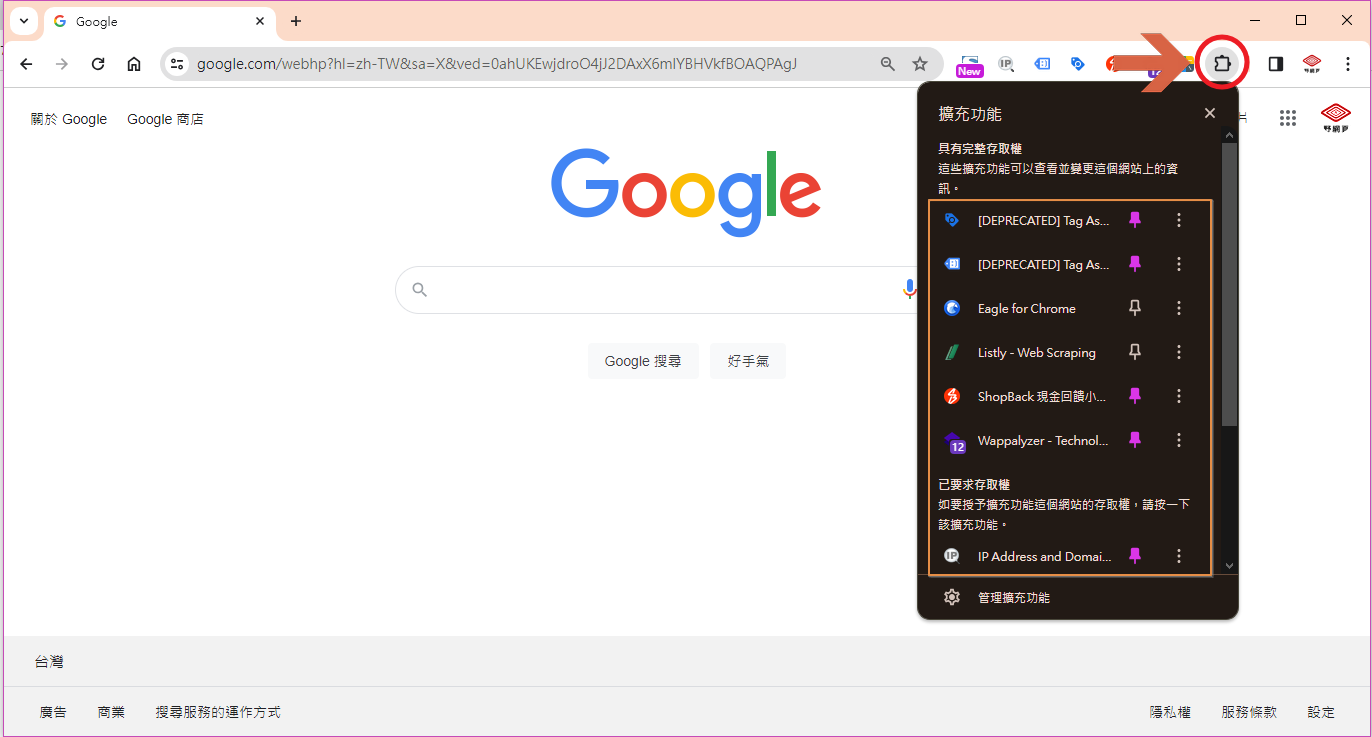Open more options for Listly - Web Scraping
The width and height of the screenshot is (1372, 737).
click(x=1179, y=353)
